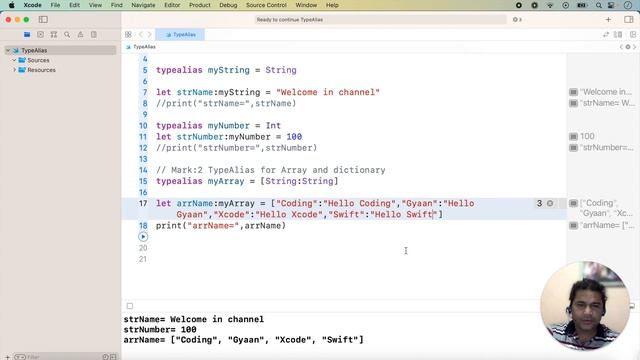Jump to previous issue chevron

click(x=622, y=47)
